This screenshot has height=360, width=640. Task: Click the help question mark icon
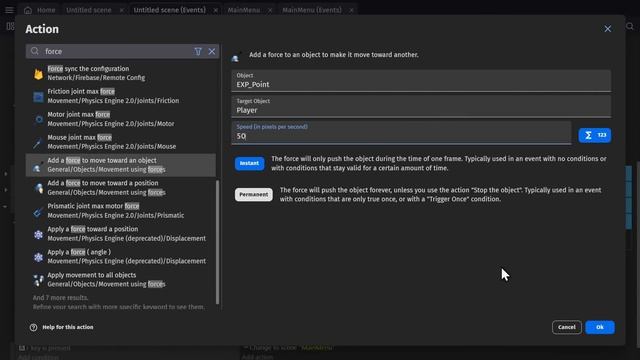tap(33, 327)
